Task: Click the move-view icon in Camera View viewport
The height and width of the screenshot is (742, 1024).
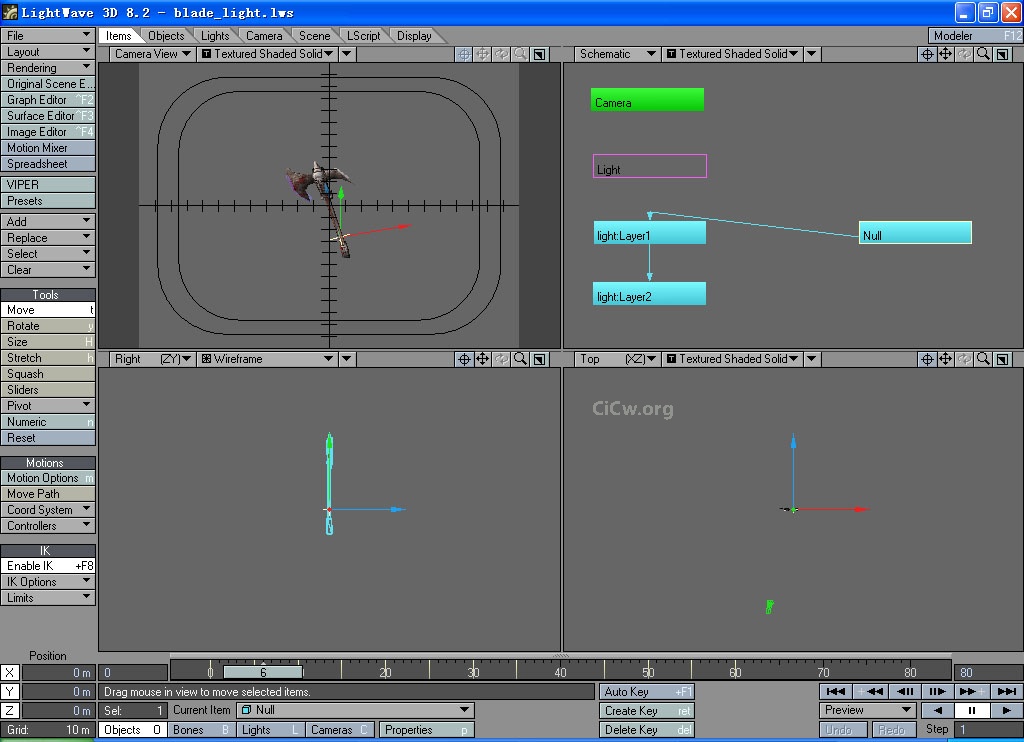Action: point(483,54)
